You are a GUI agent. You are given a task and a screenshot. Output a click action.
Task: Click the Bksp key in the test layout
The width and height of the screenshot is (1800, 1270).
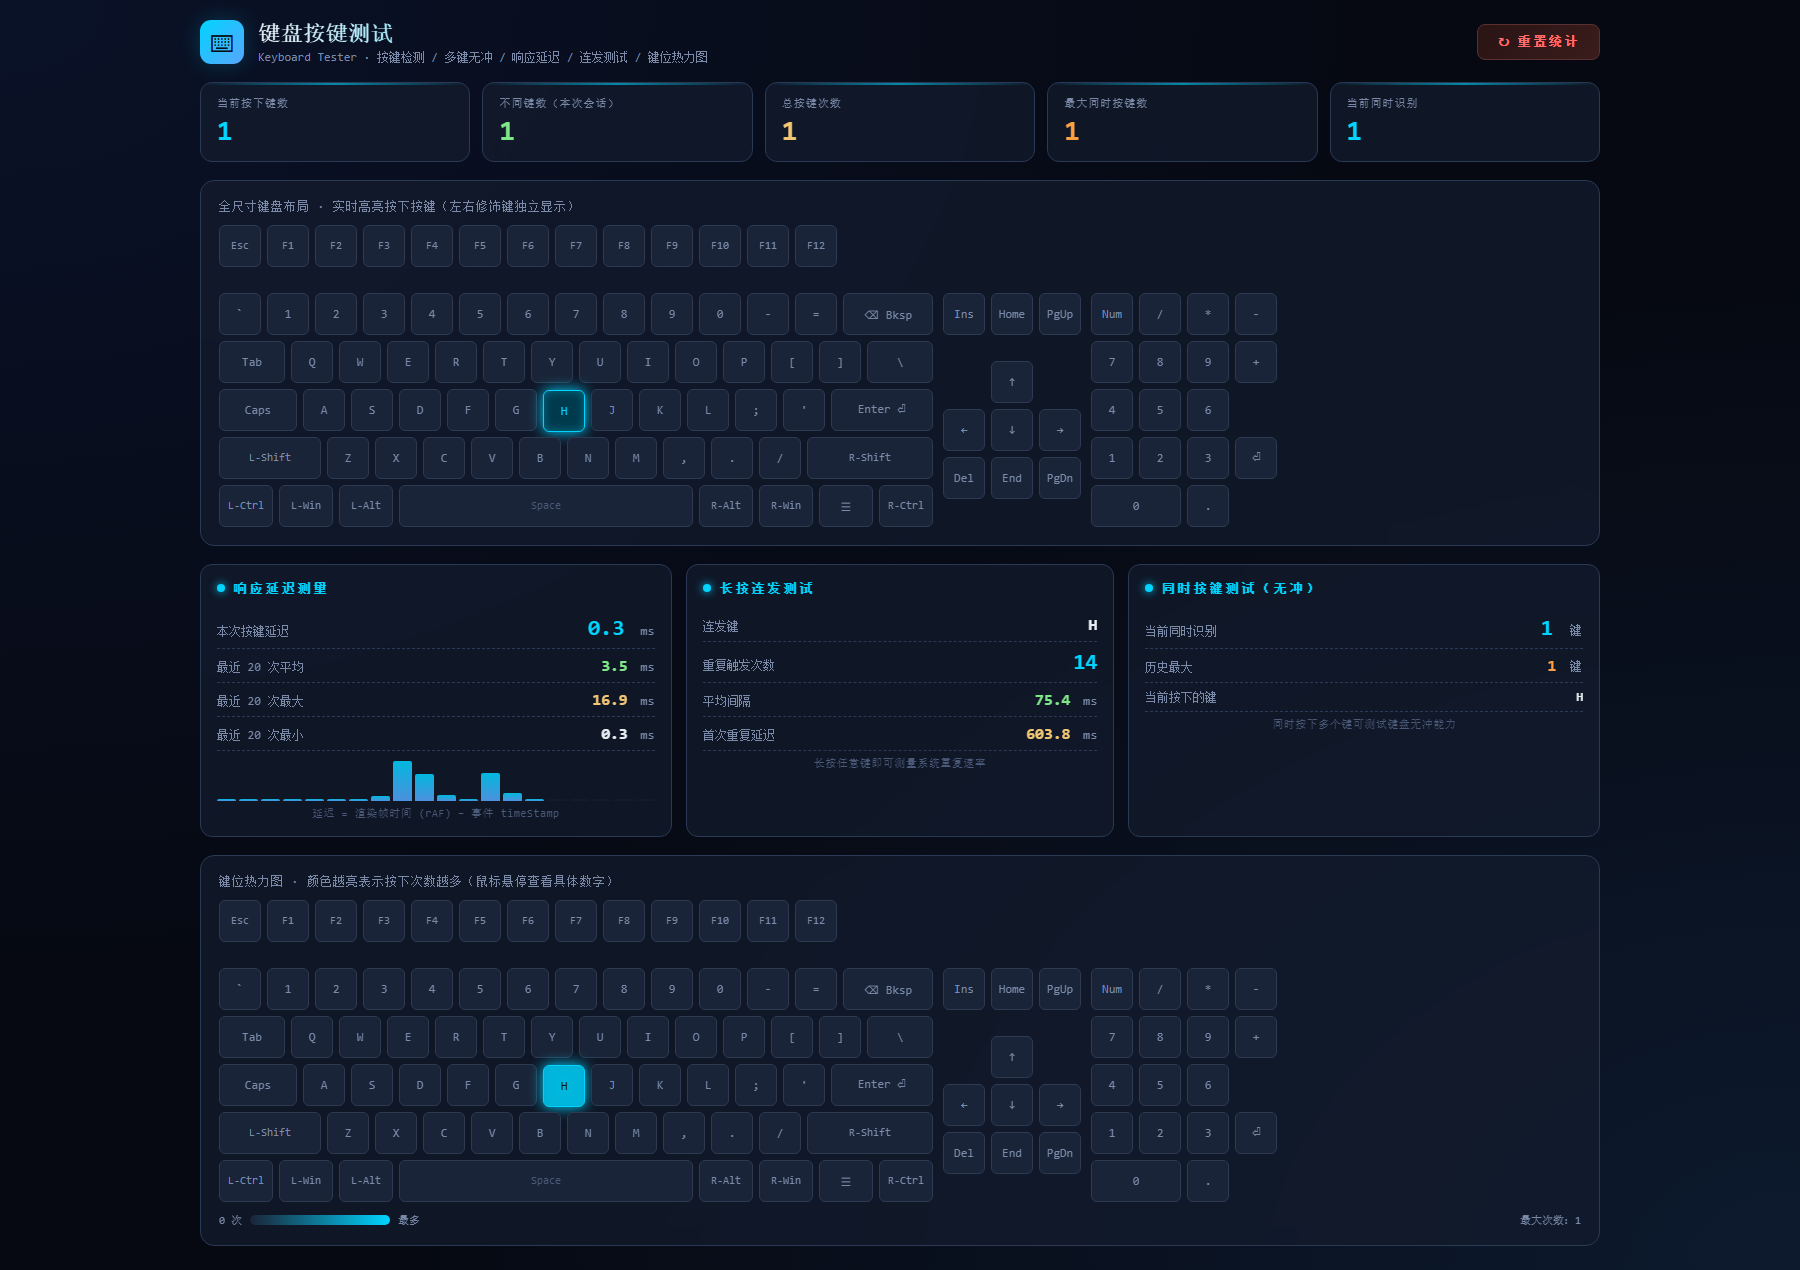point(888,314)
